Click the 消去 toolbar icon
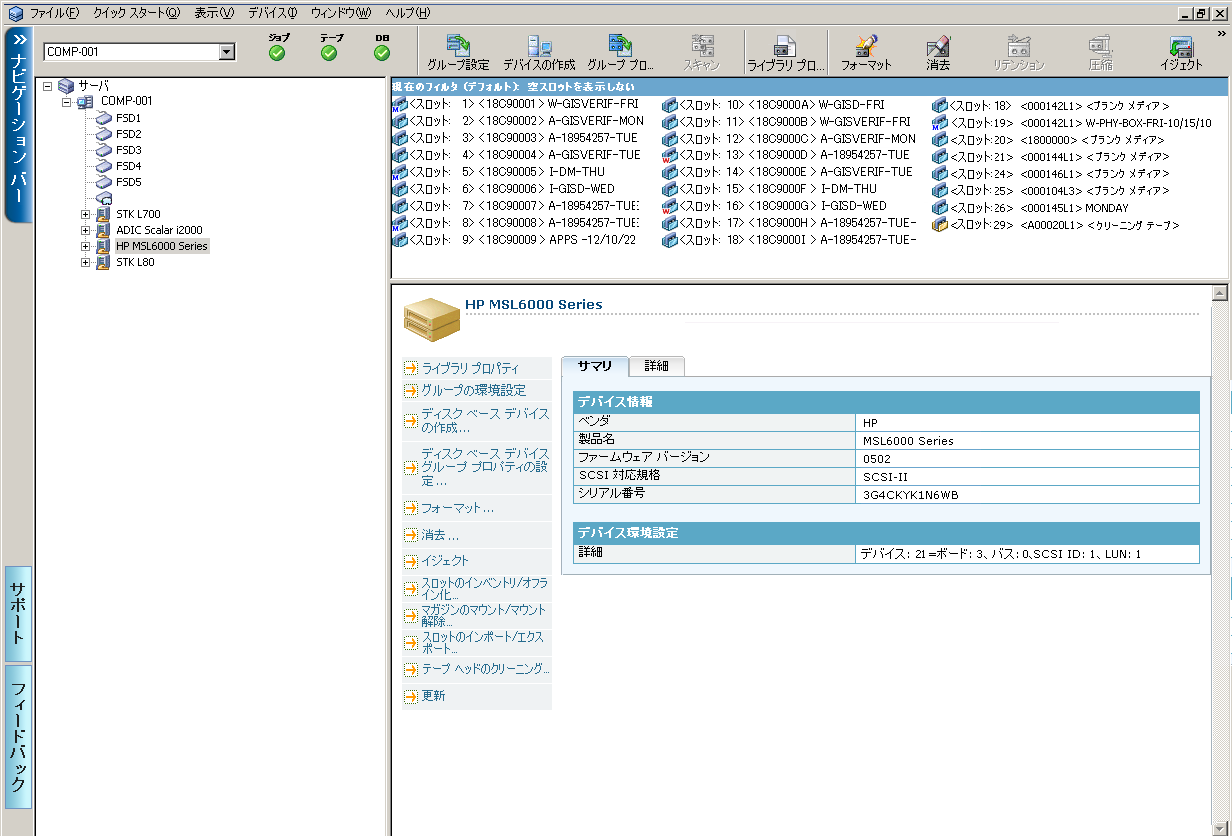The image size is (1232, 836). coord(938,51)
